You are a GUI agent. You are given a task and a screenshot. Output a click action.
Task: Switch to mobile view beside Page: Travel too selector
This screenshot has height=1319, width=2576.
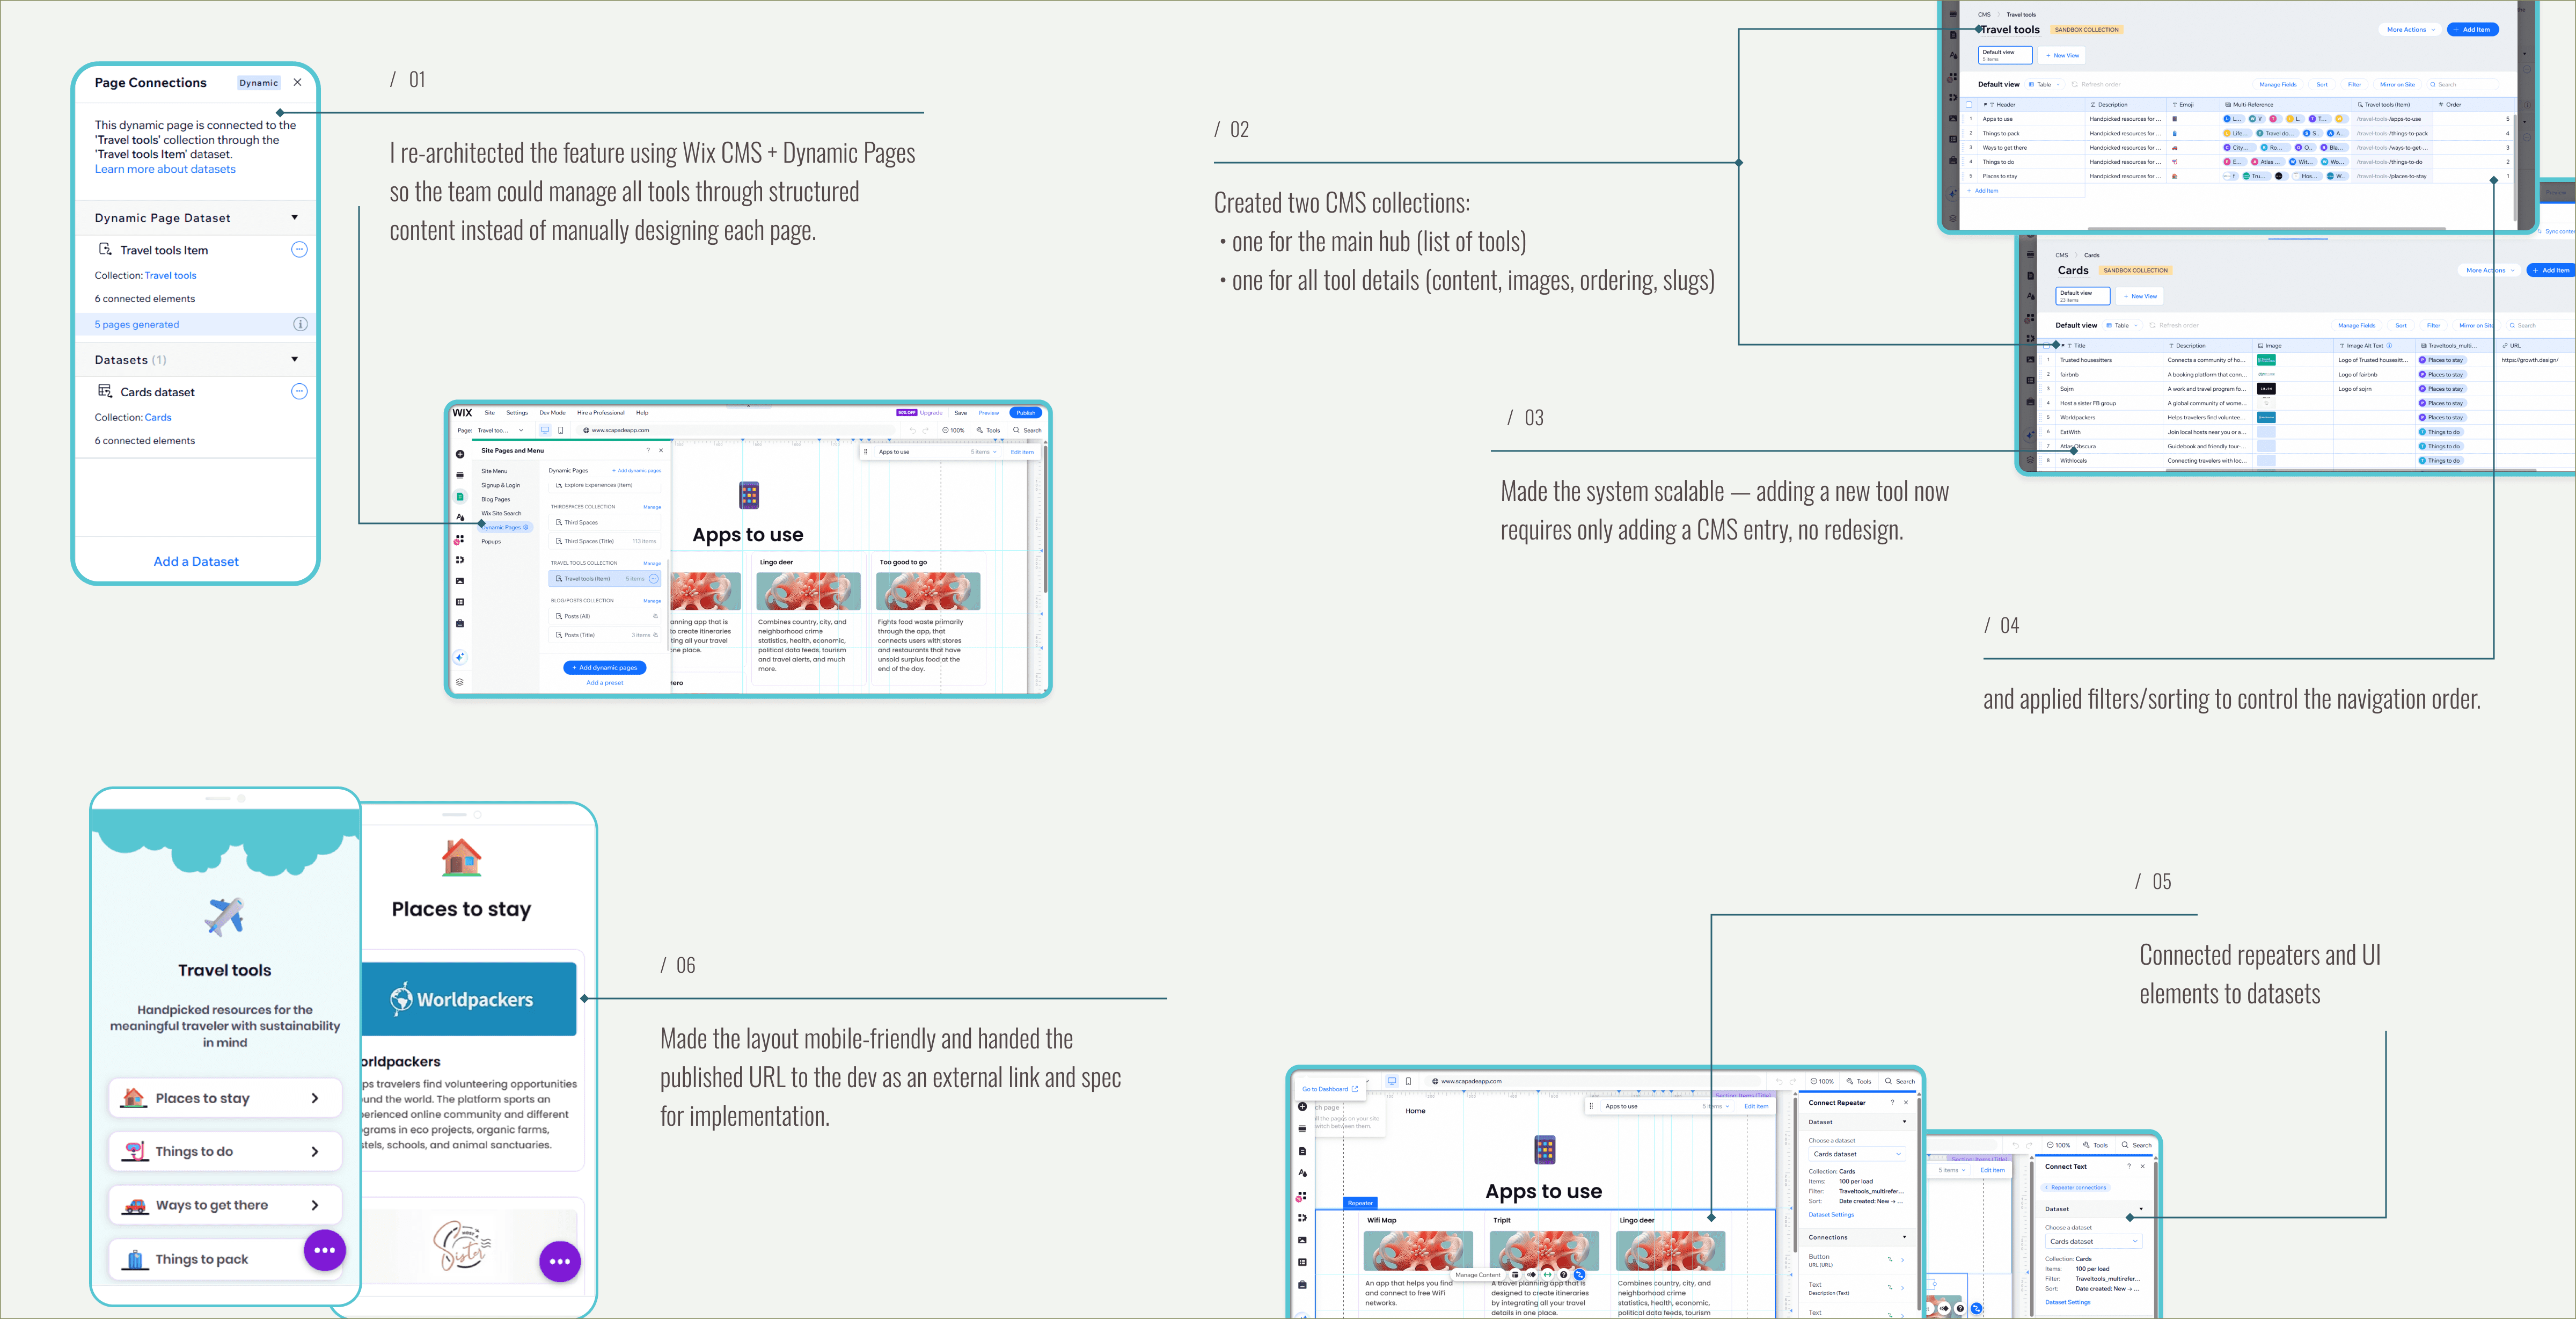coord(561,430)
